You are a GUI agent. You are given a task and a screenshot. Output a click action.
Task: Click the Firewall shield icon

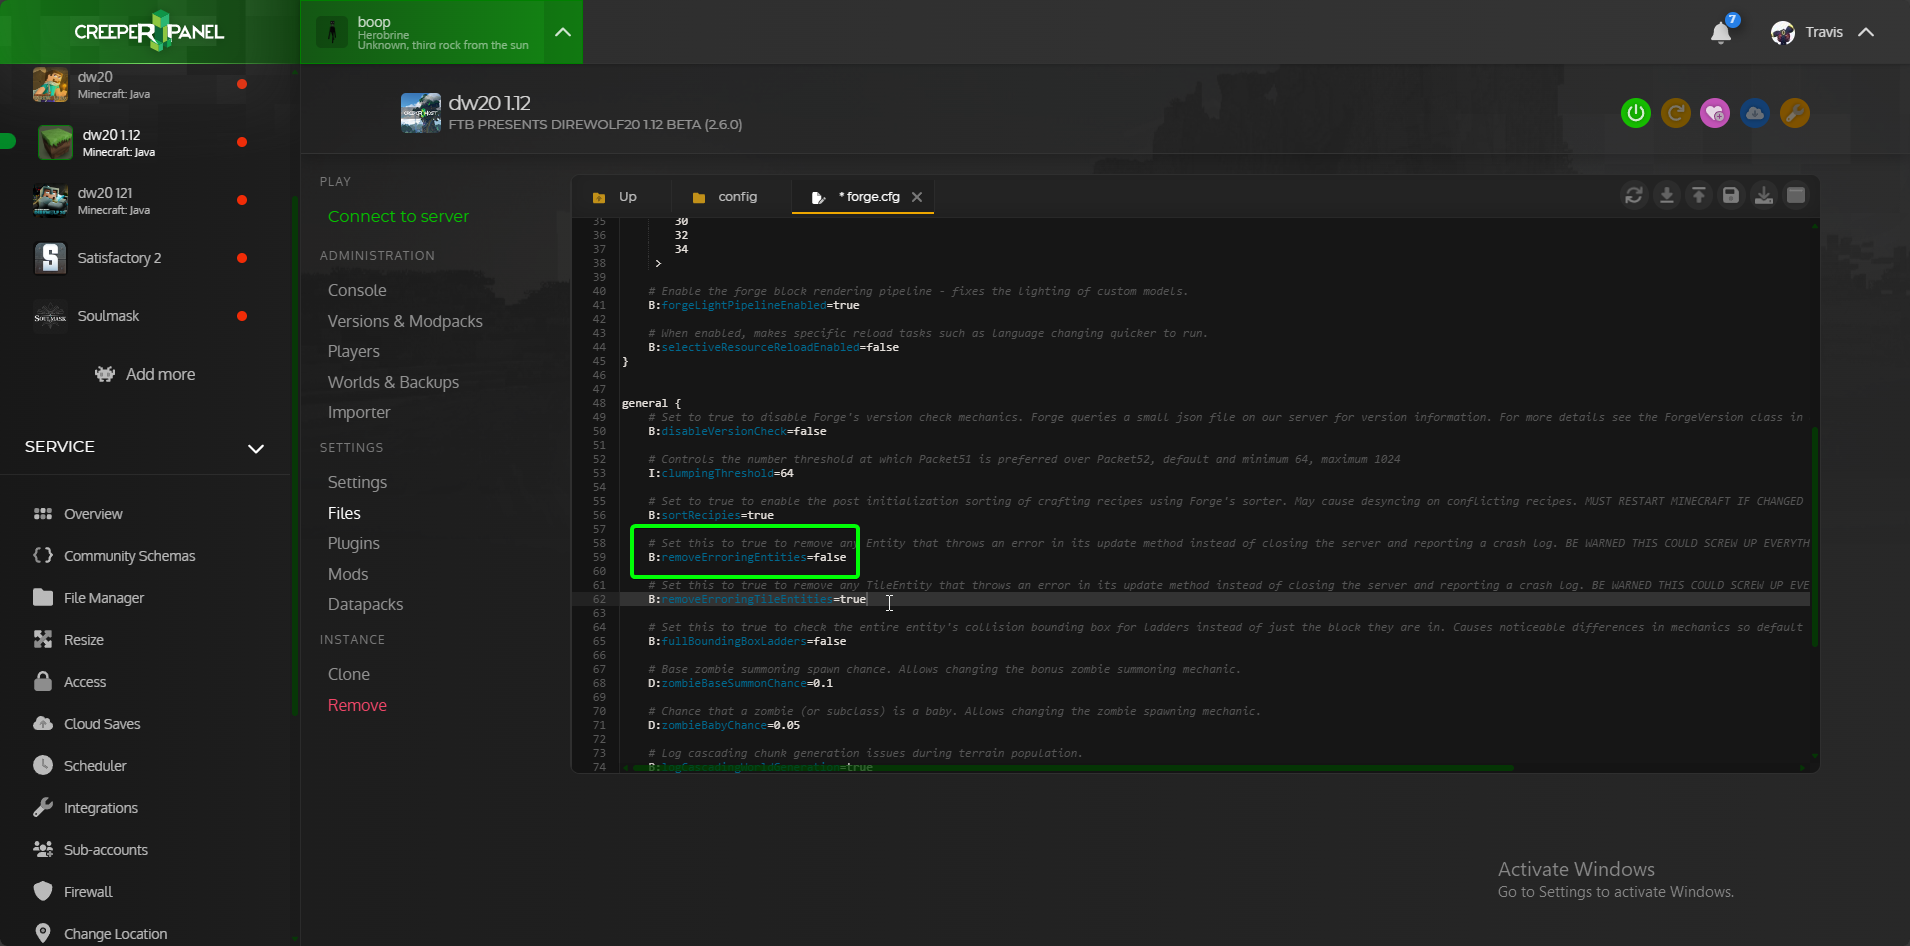tap(43, 891)
